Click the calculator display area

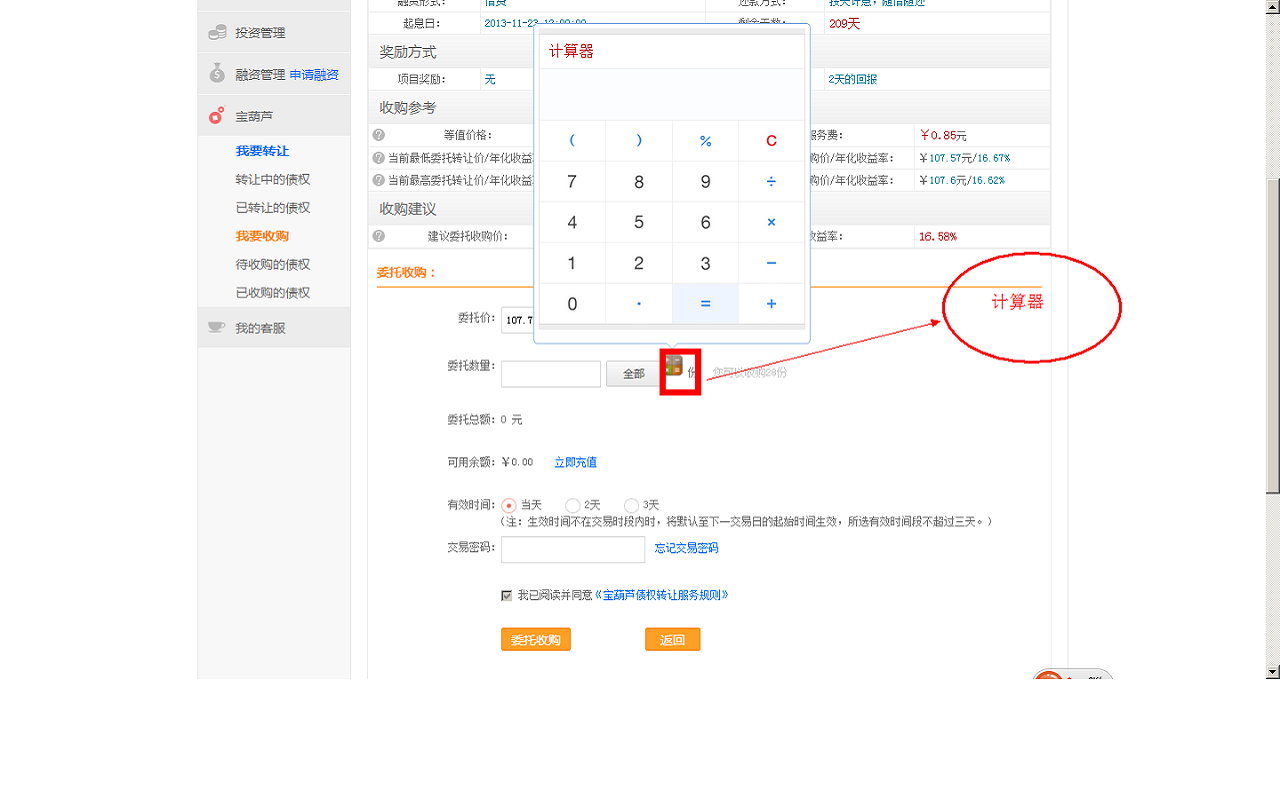(x=672, y=94)
